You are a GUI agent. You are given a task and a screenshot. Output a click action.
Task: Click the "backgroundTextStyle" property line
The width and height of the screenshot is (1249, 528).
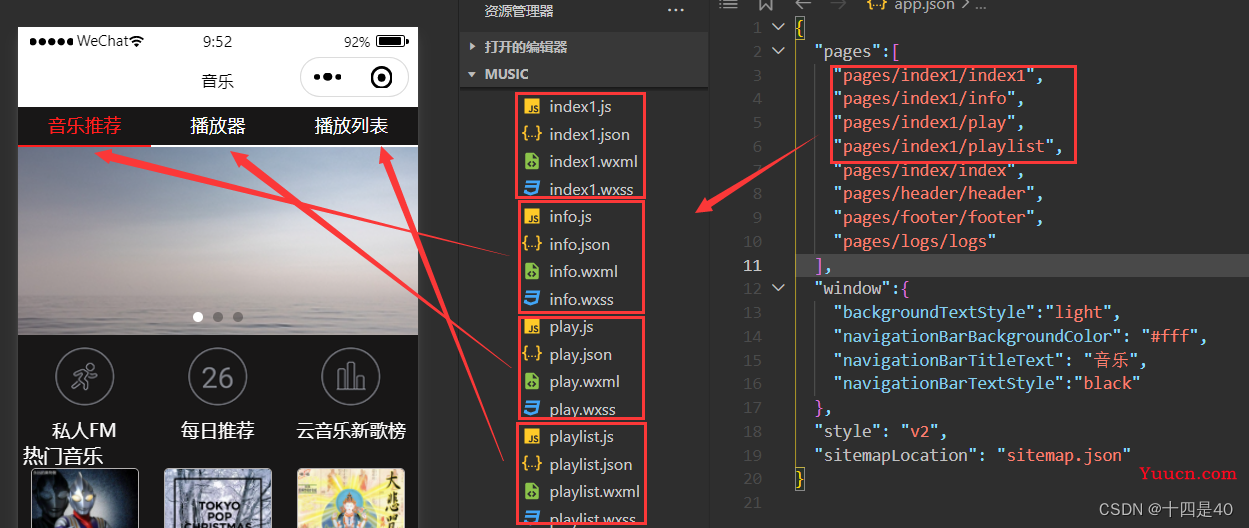(x=978, y=312)
